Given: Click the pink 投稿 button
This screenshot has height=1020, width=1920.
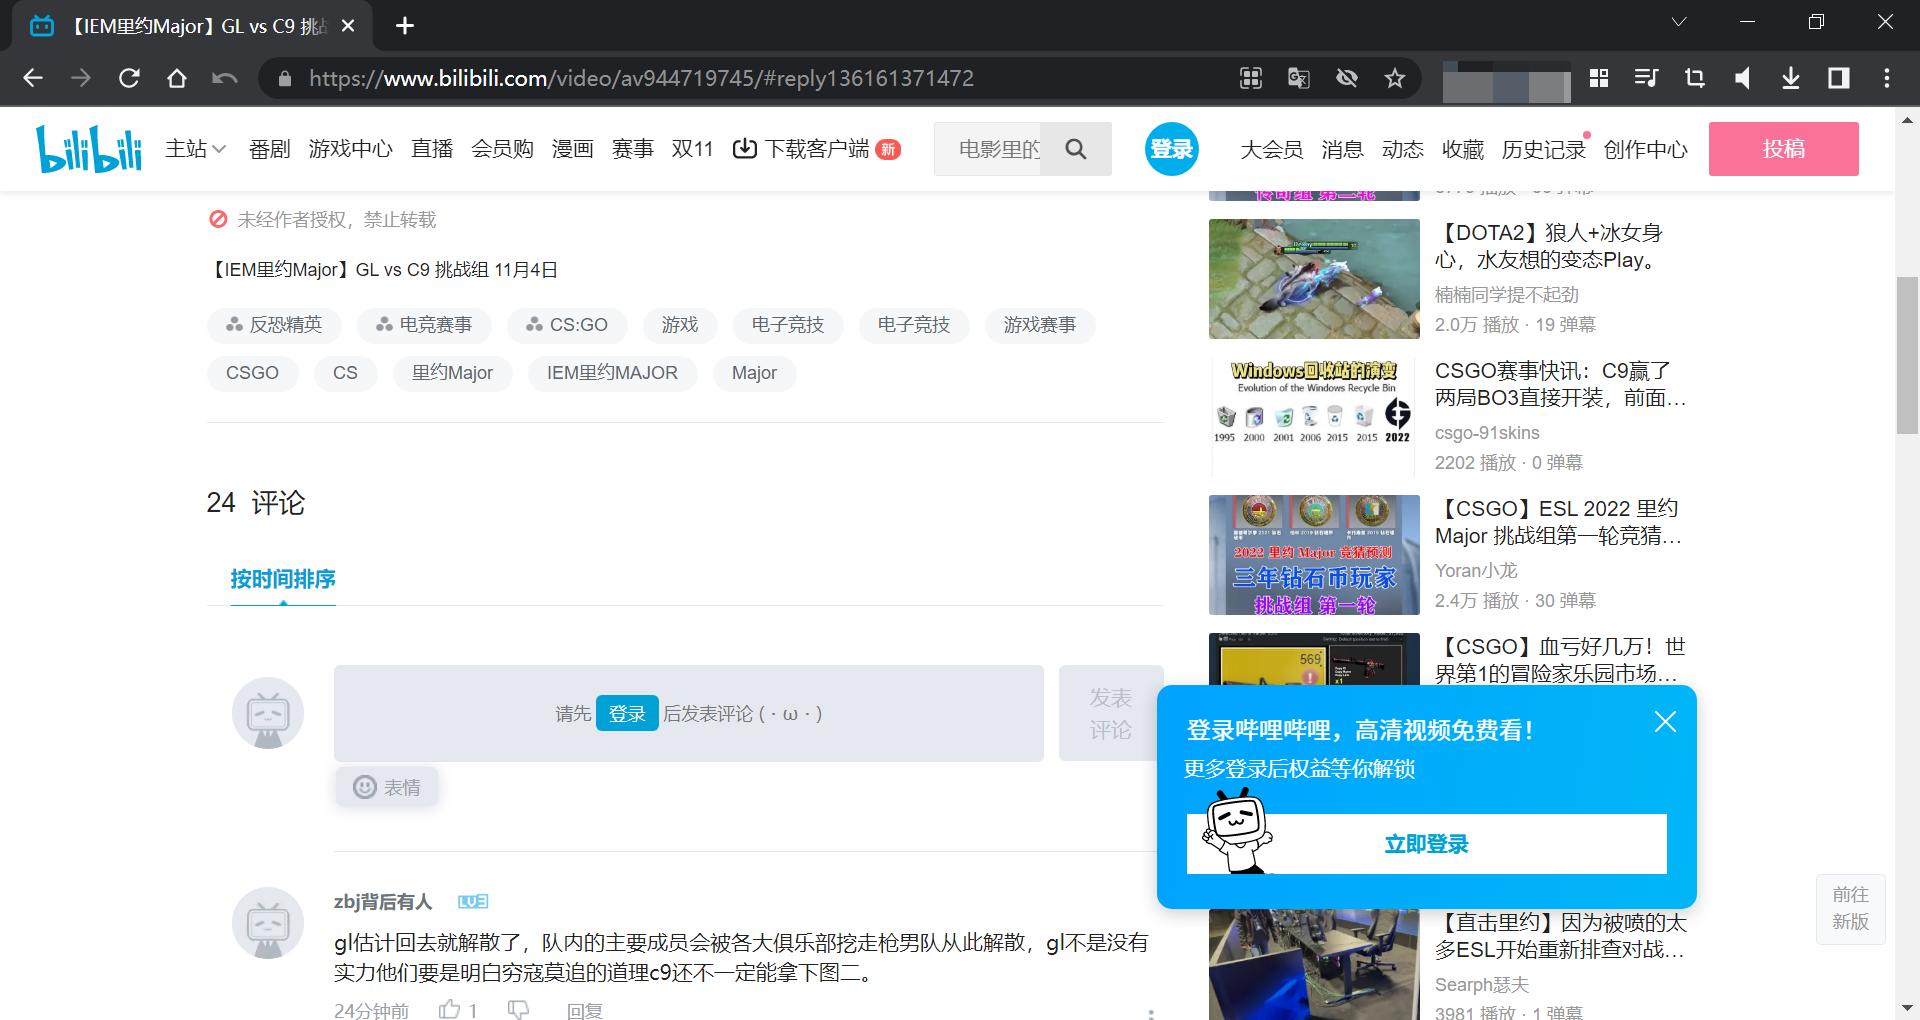Looking at the screenshot, I should click(1784, 148).
